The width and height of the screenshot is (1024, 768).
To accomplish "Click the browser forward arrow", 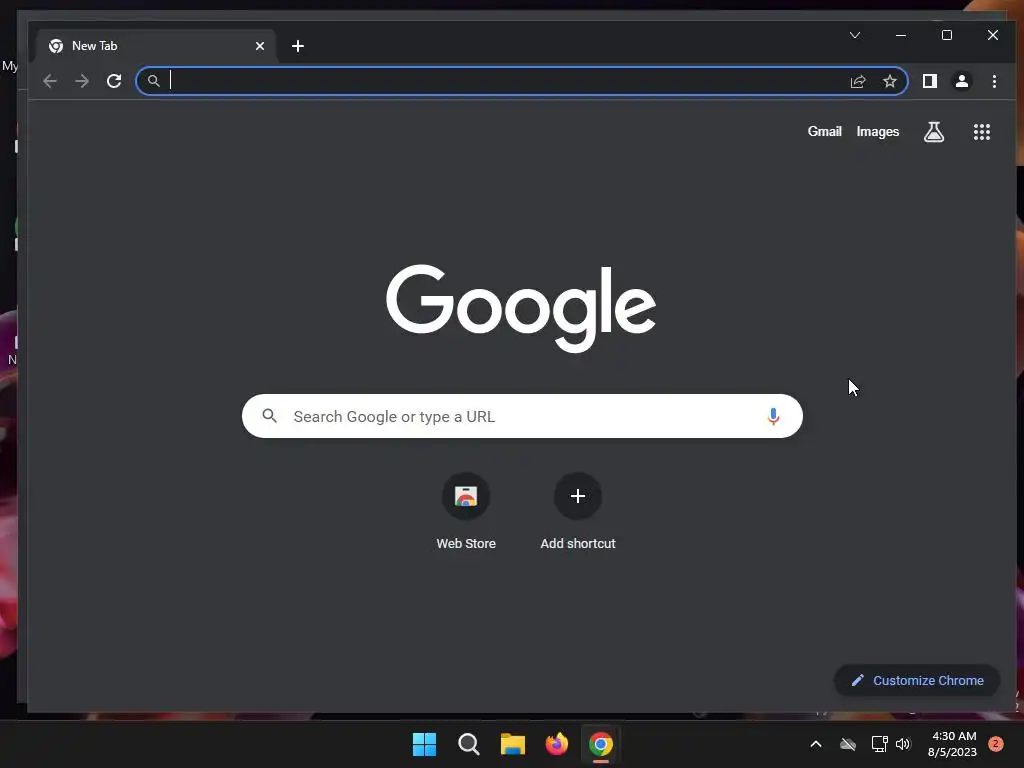I will [x=82, y=81].
